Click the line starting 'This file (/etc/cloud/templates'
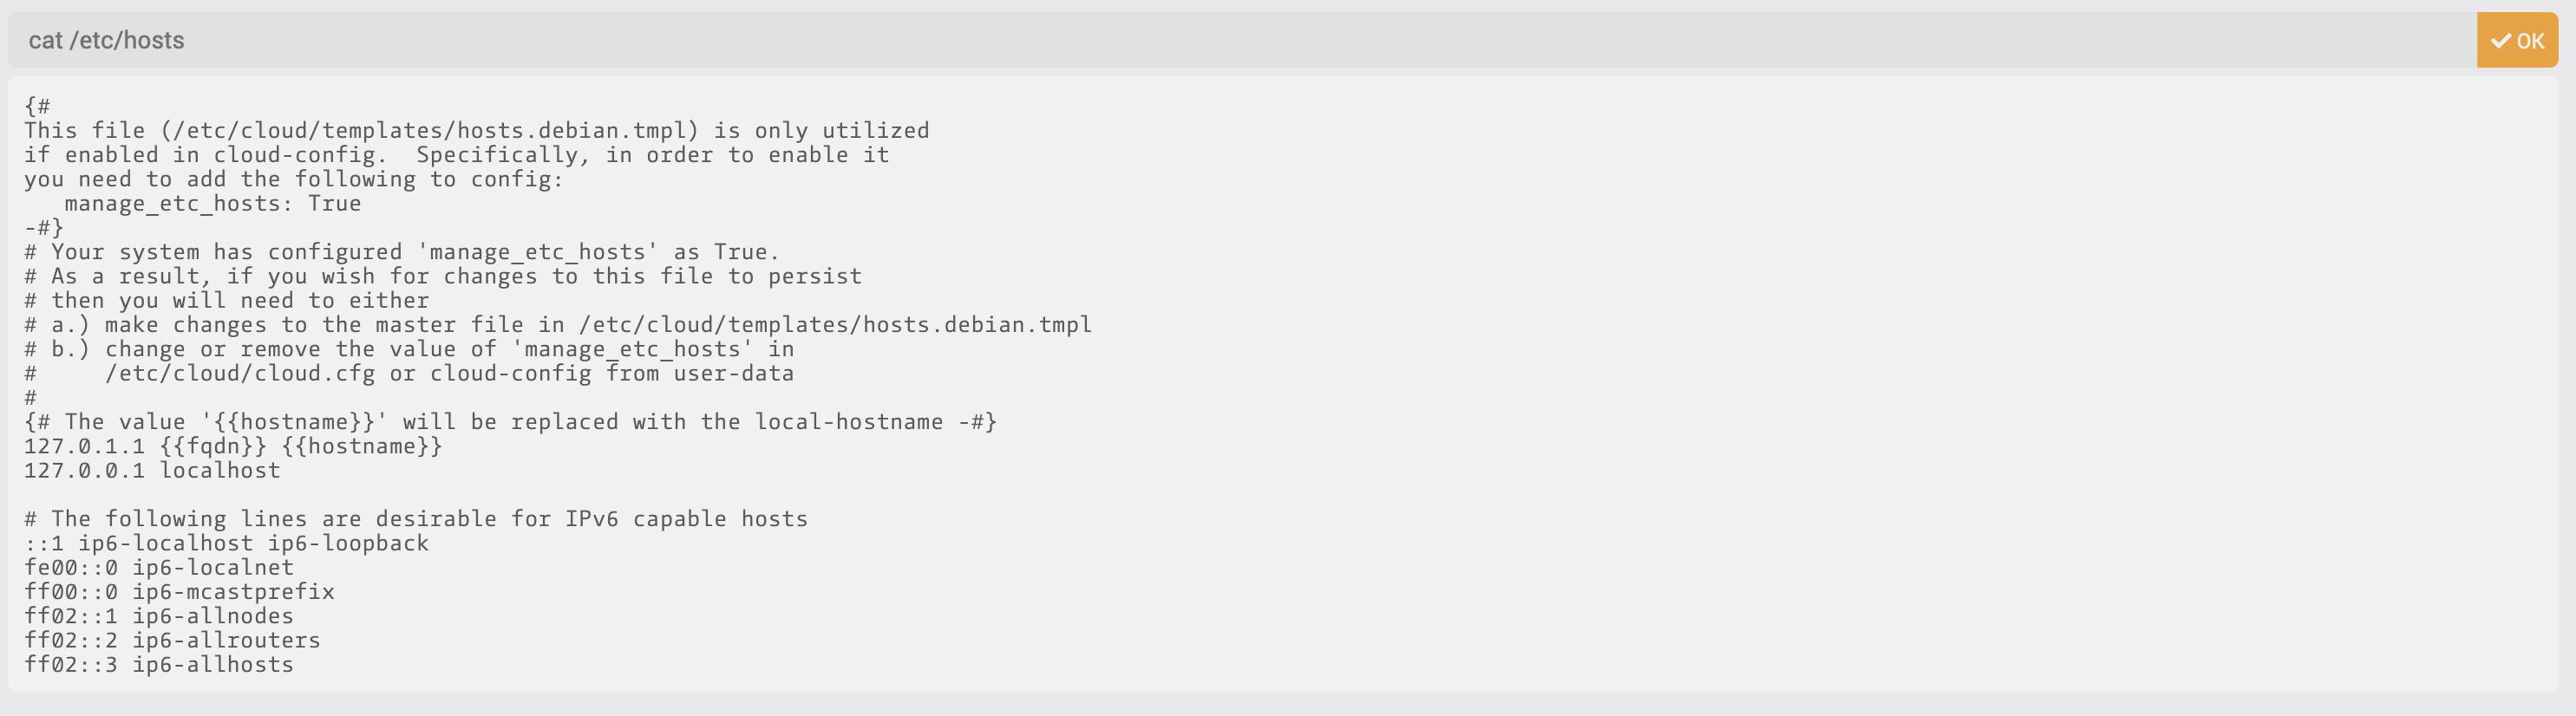The height and width of the screenshot is (716, 2576). pos(477,131)
